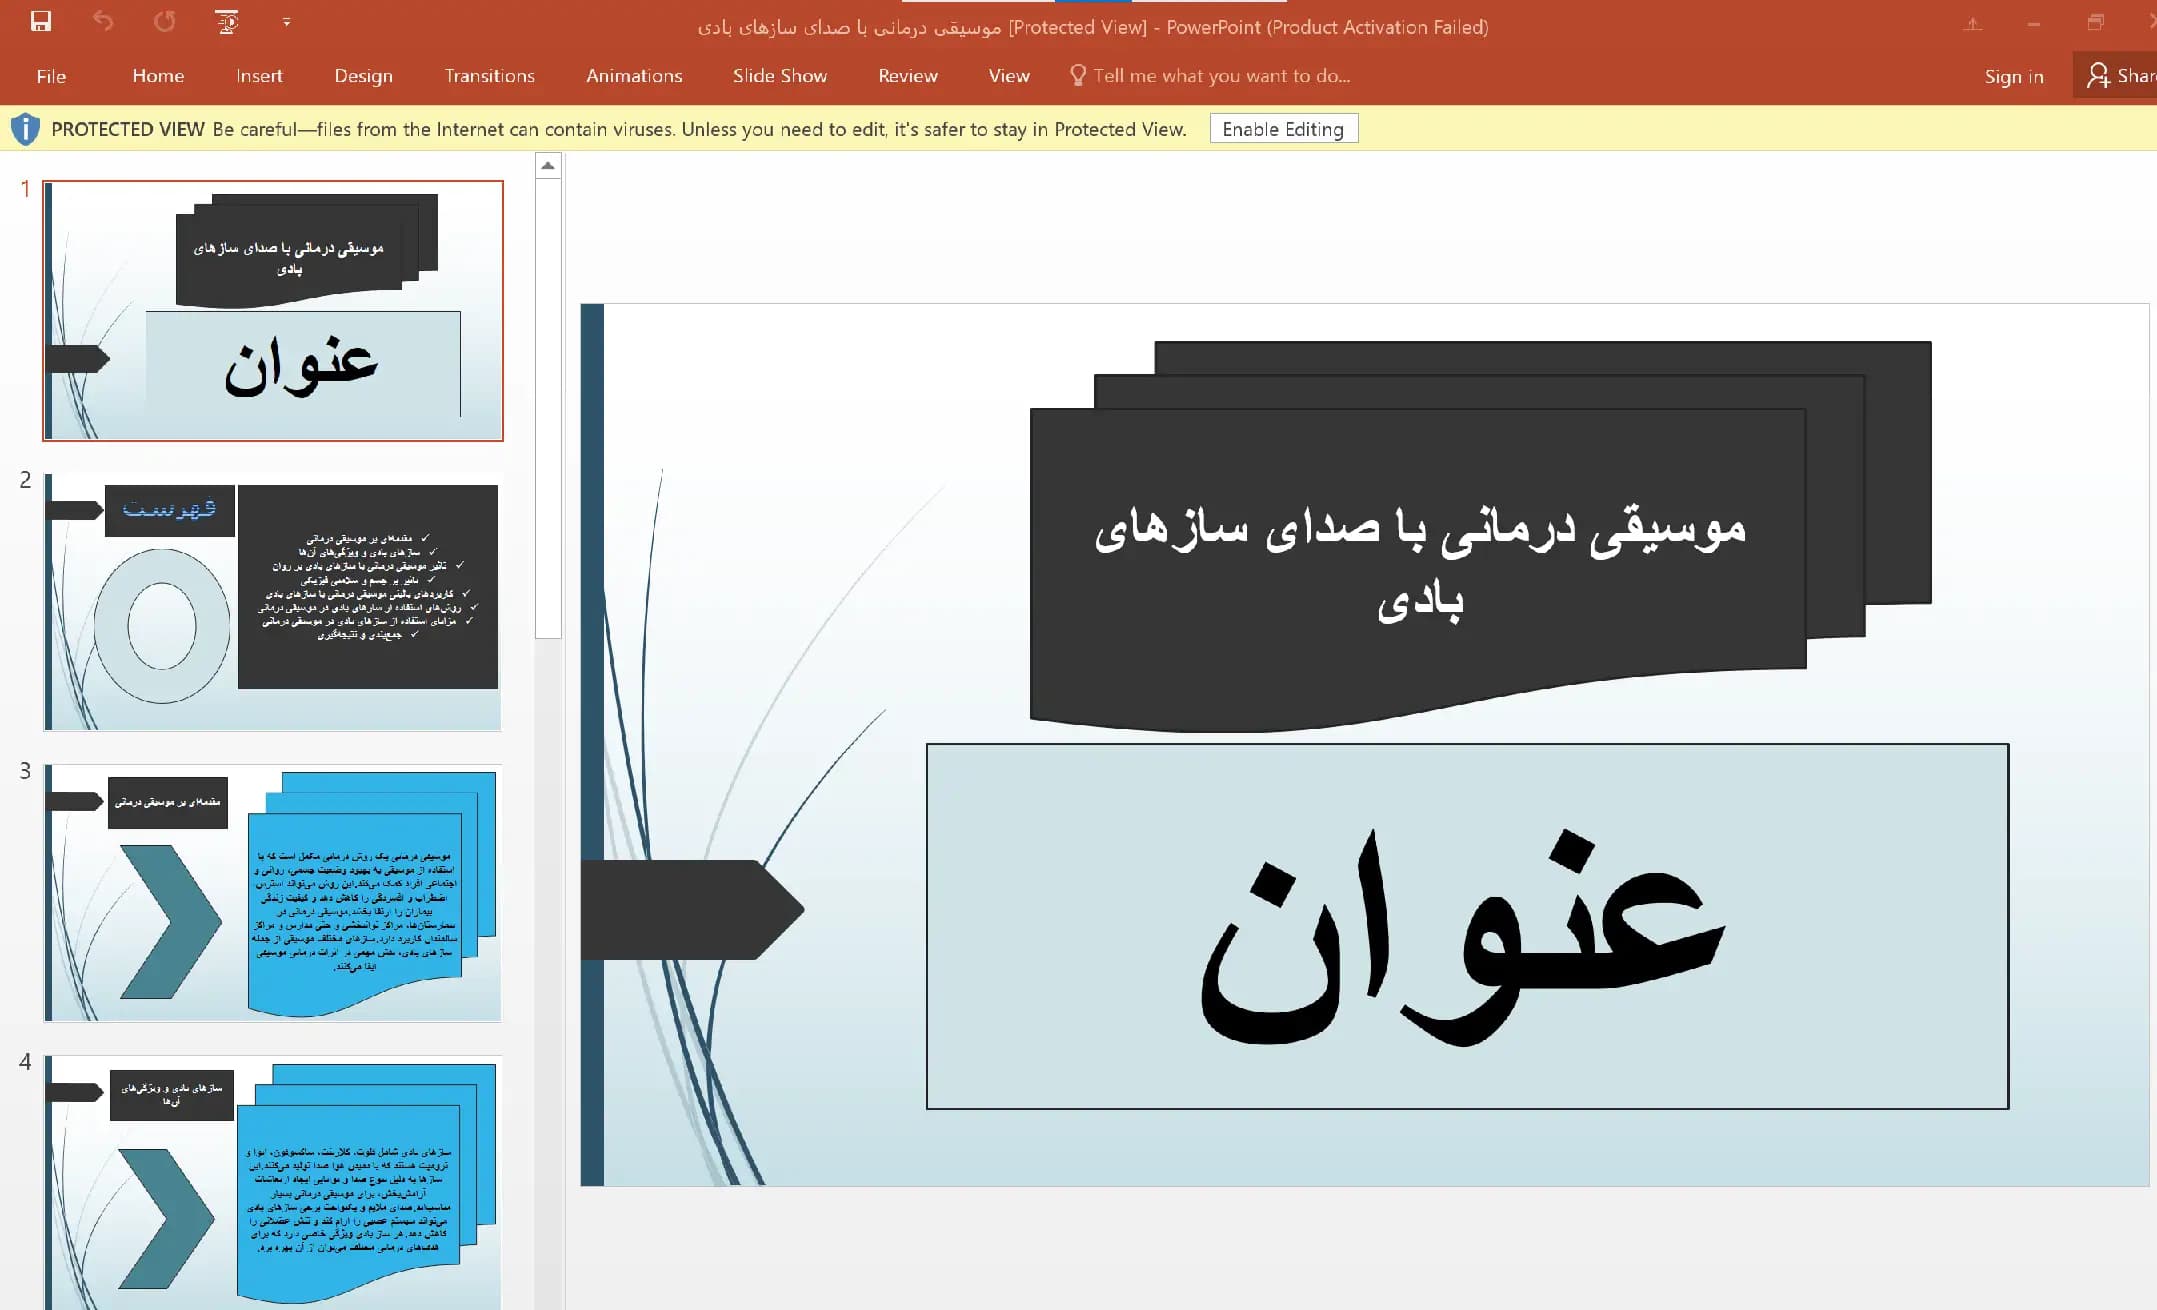The height and width of the screenshot is (1310, 2157).
Task: Click the Tell me lightbulb icon
Action: click(x=1077, y=75)
